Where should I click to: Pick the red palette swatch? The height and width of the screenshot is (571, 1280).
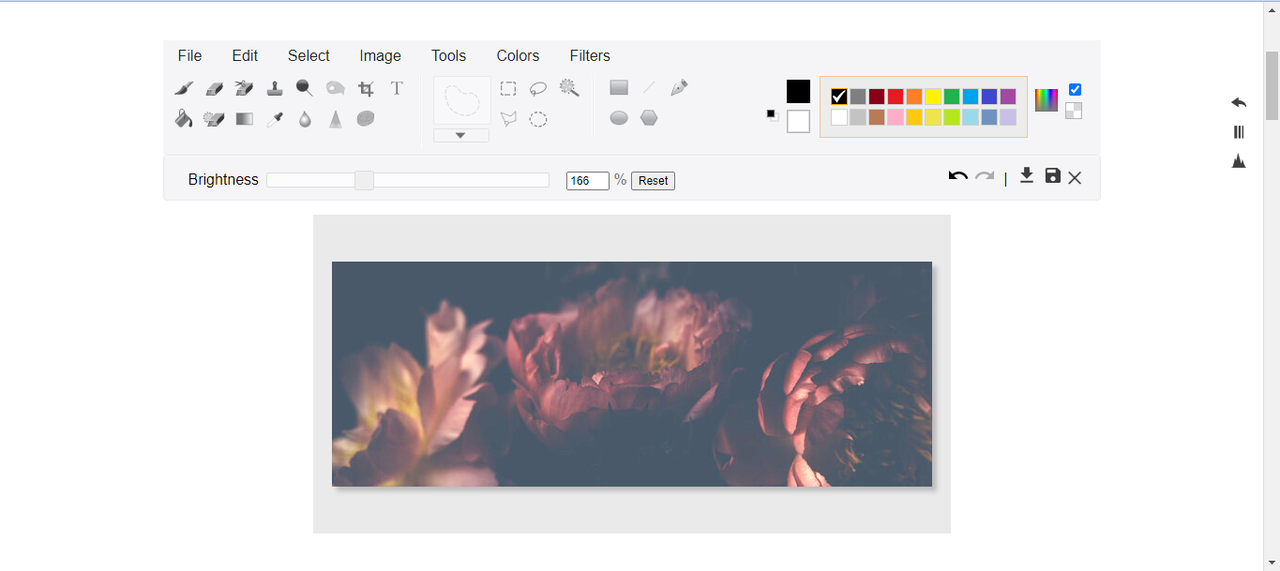pyautogui.click(x=896, y=97)
